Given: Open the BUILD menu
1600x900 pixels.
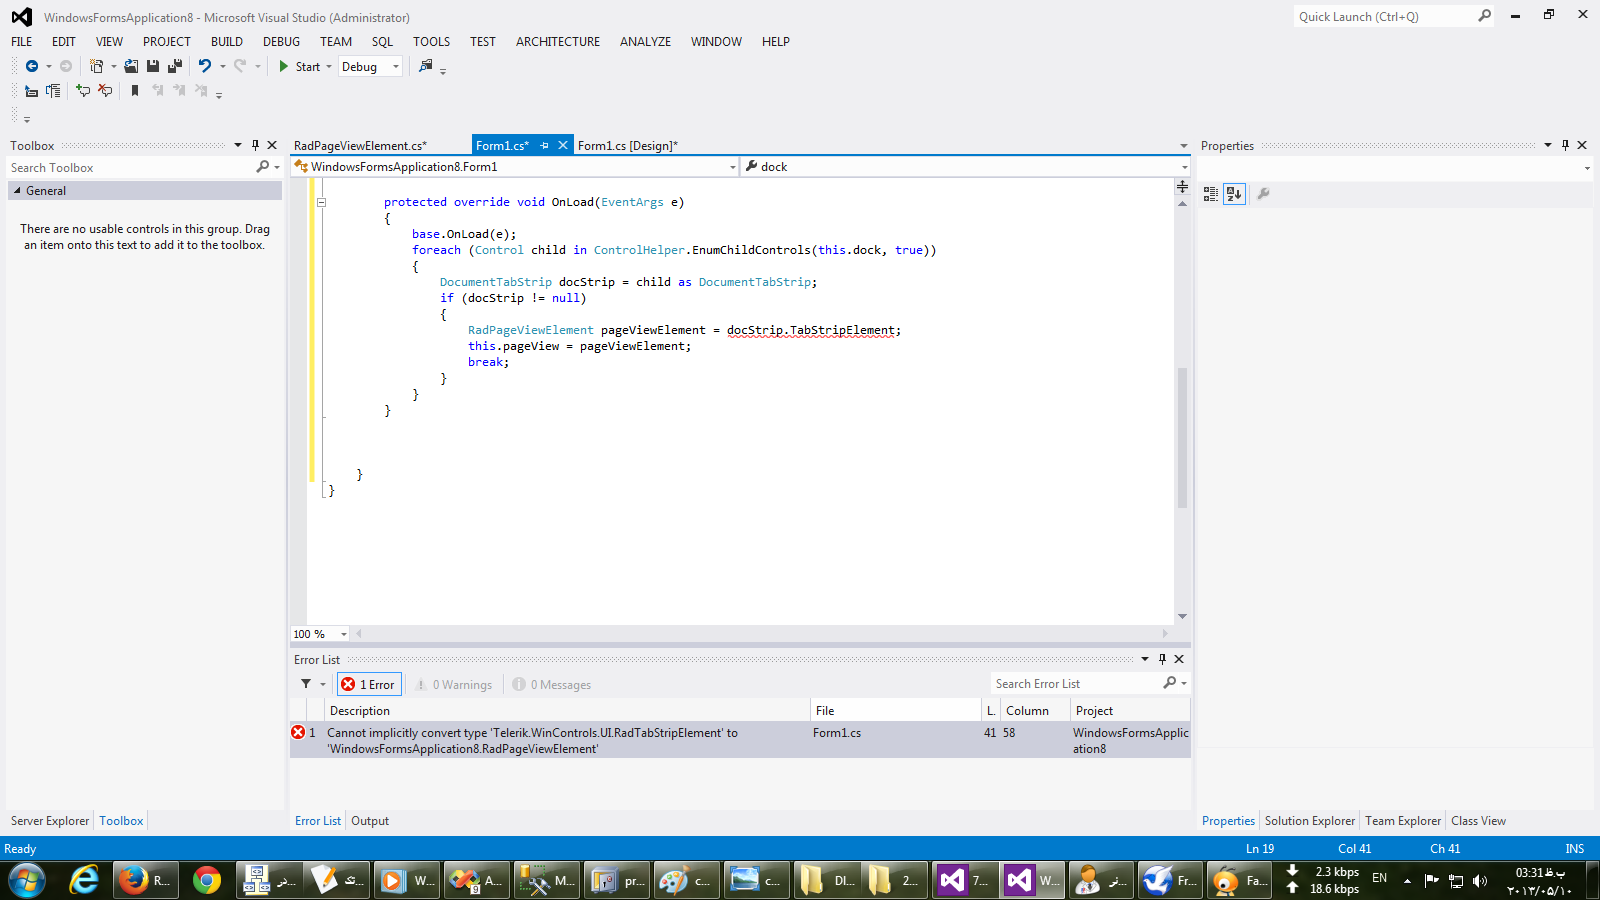Looking at the screenshot, I should (x=226, y=42).
